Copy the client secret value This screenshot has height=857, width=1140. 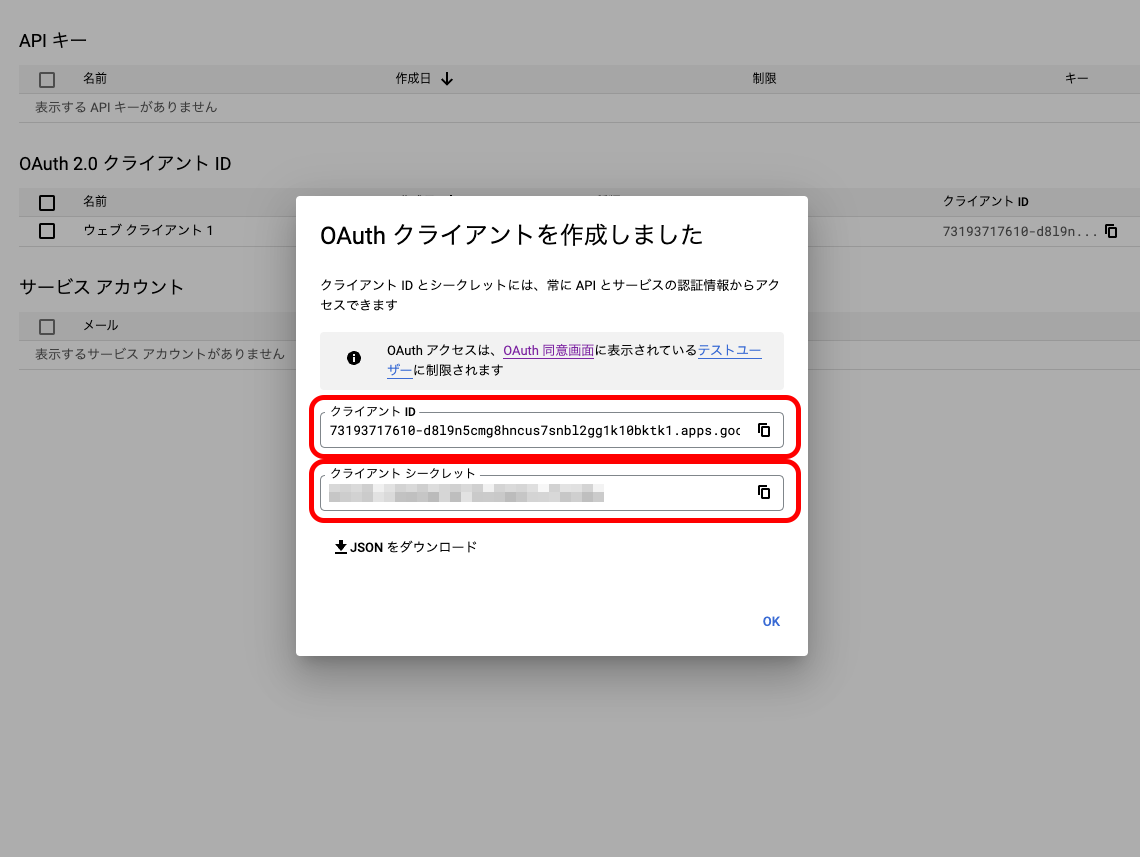coord(764,492)
